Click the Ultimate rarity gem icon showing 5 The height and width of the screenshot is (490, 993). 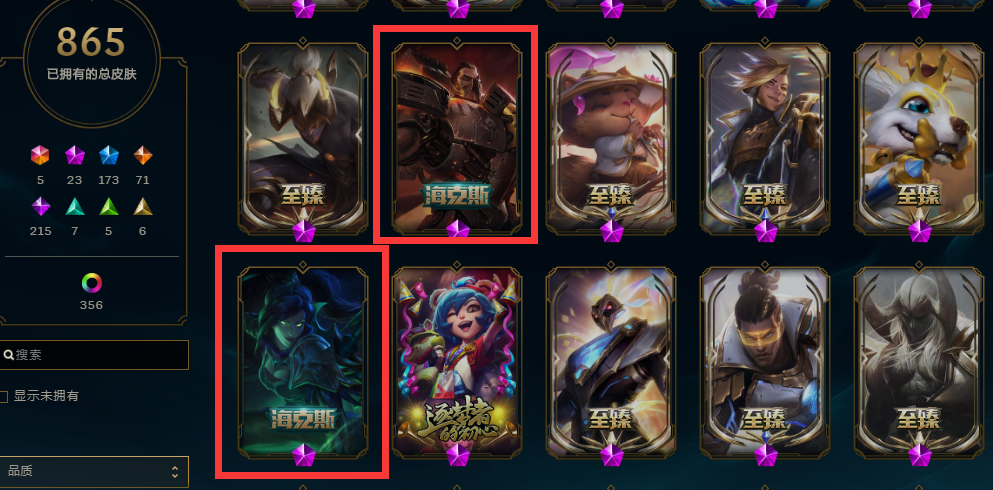pyautogui.click(x=40, y=155)
